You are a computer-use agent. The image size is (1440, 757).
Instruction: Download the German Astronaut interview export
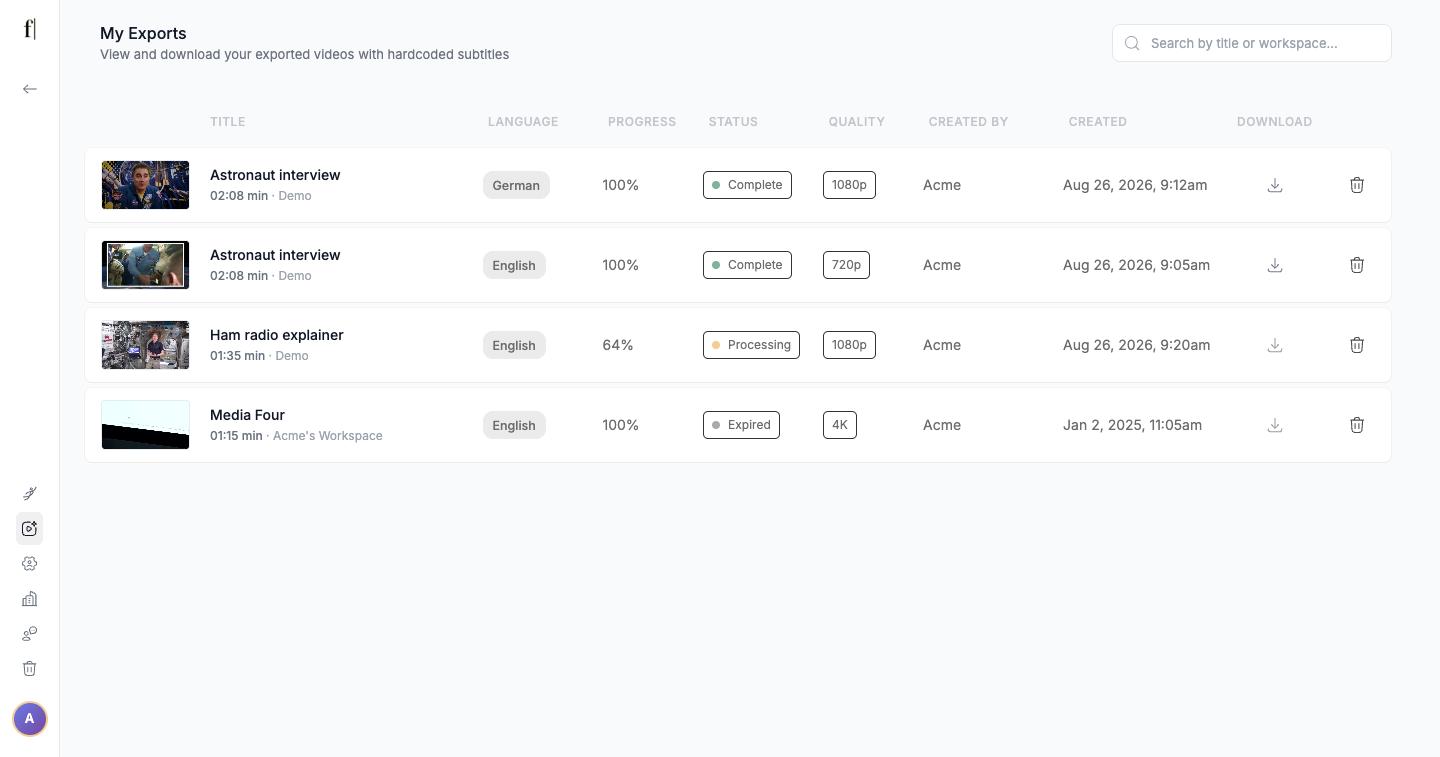click(1275, 185)
